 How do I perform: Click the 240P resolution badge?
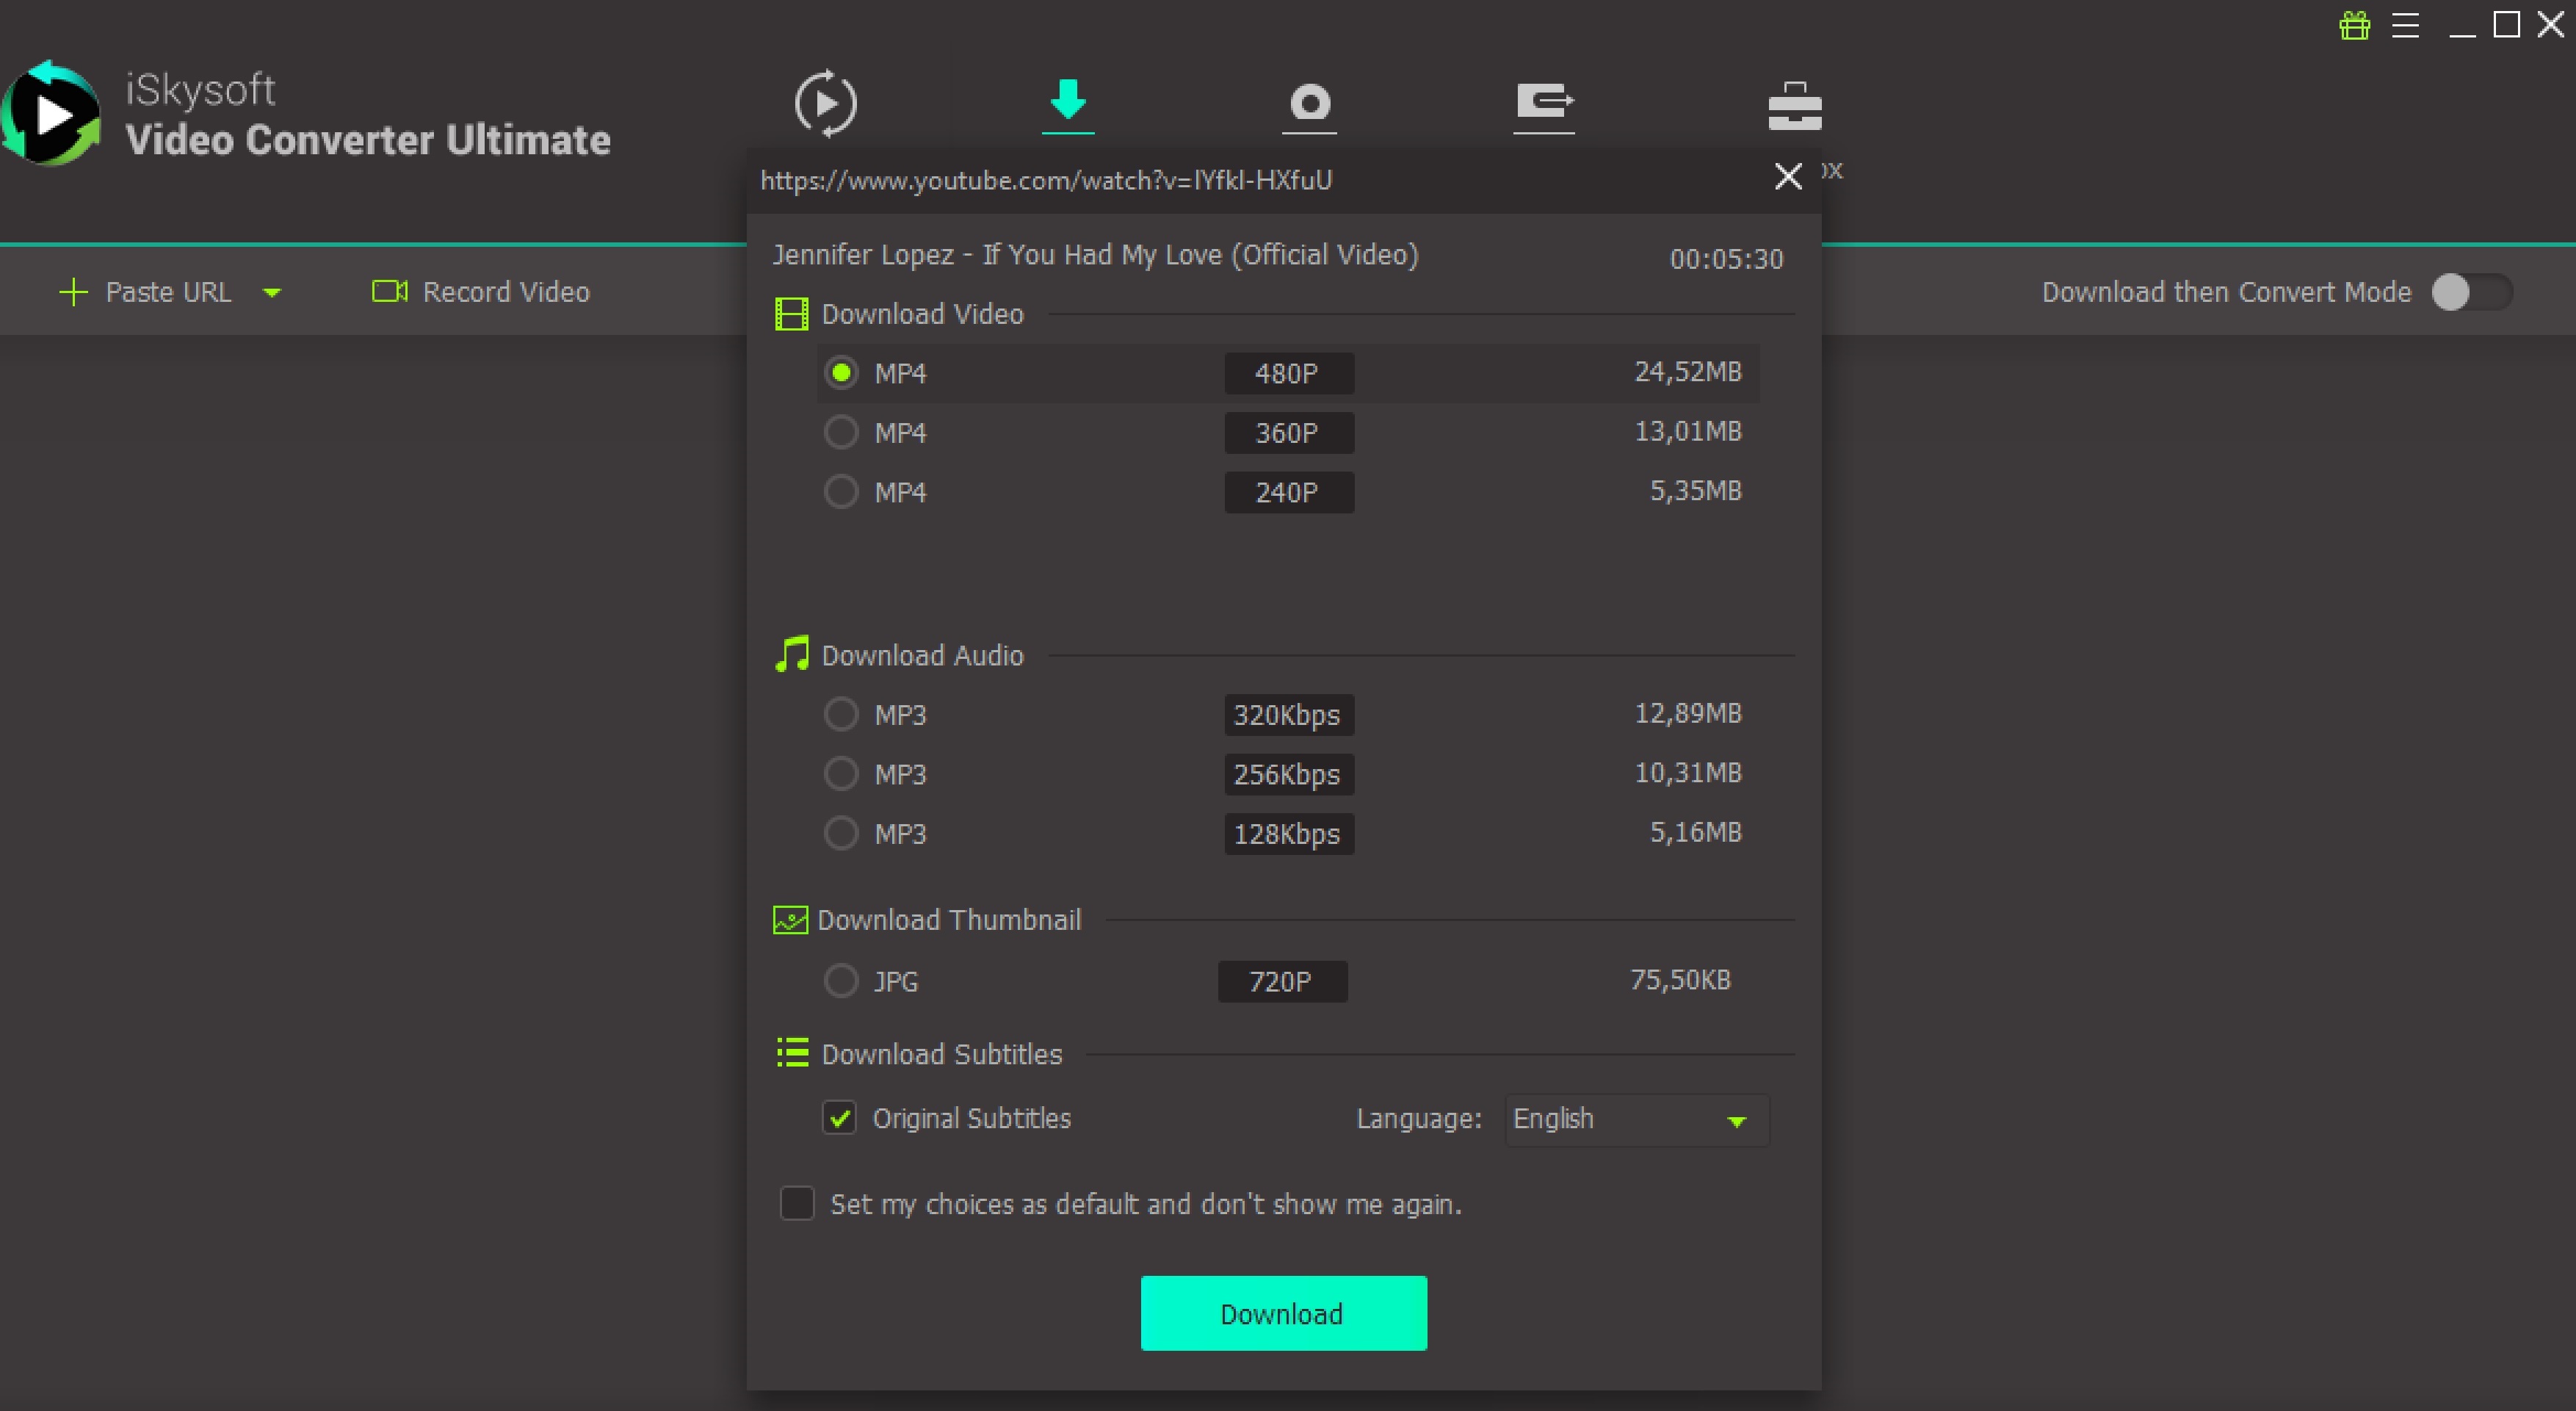point(1289,492)
